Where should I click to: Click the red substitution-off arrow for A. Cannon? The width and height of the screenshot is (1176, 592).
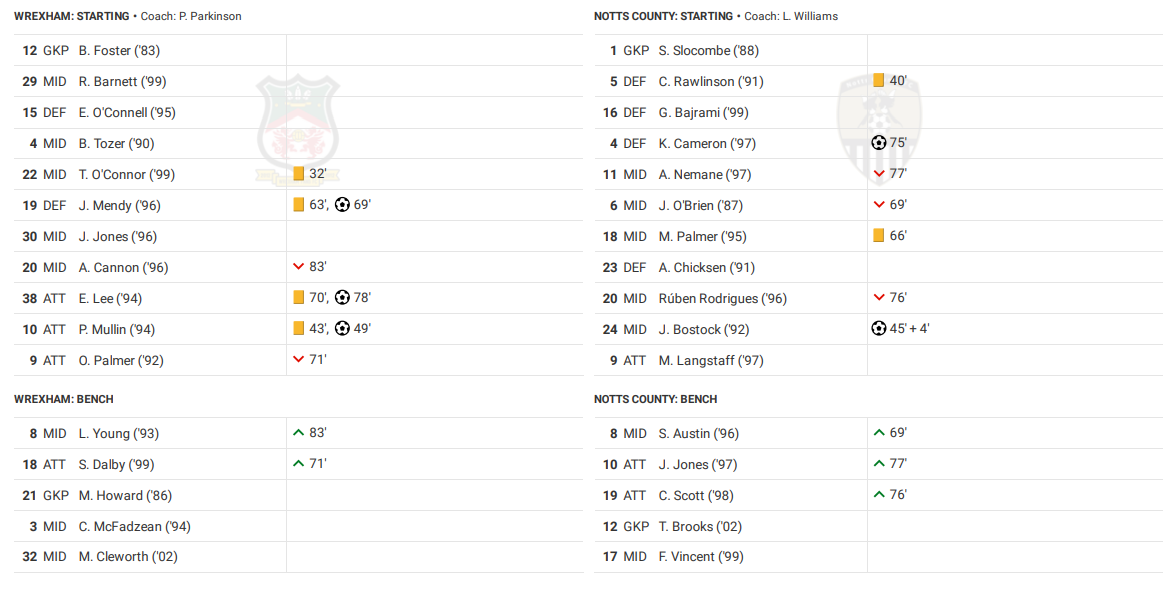pos(298,267)
